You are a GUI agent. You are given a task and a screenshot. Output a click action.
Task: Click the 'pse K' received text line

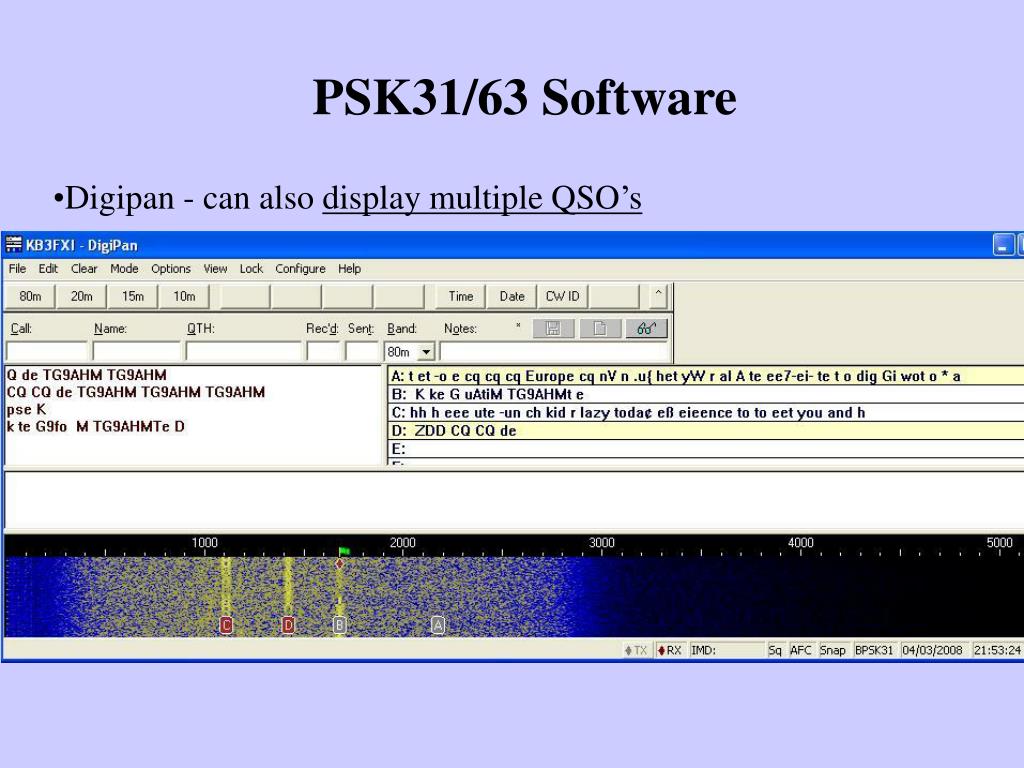click(26, 409)
